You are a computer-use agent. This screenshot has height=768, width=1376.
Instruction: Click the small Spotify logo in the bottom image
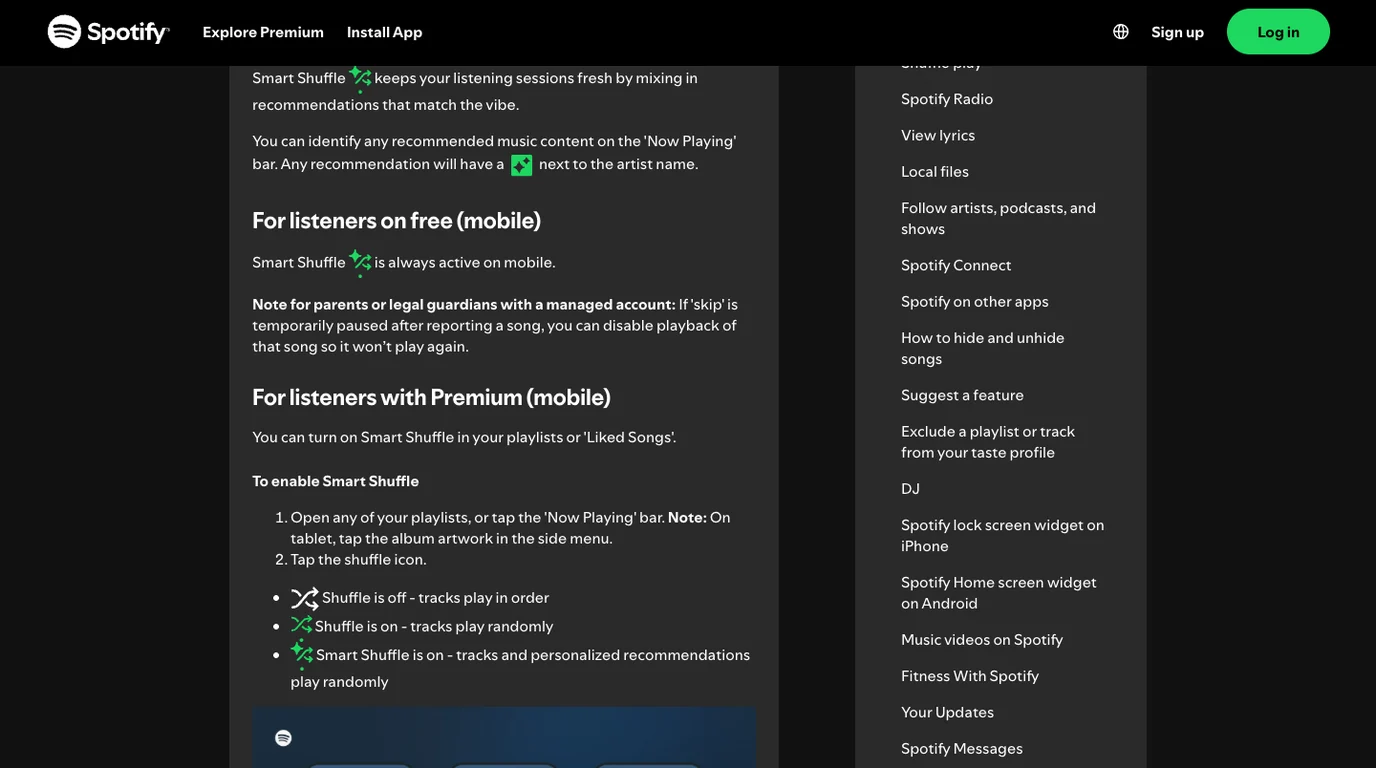tap(283, 738)
